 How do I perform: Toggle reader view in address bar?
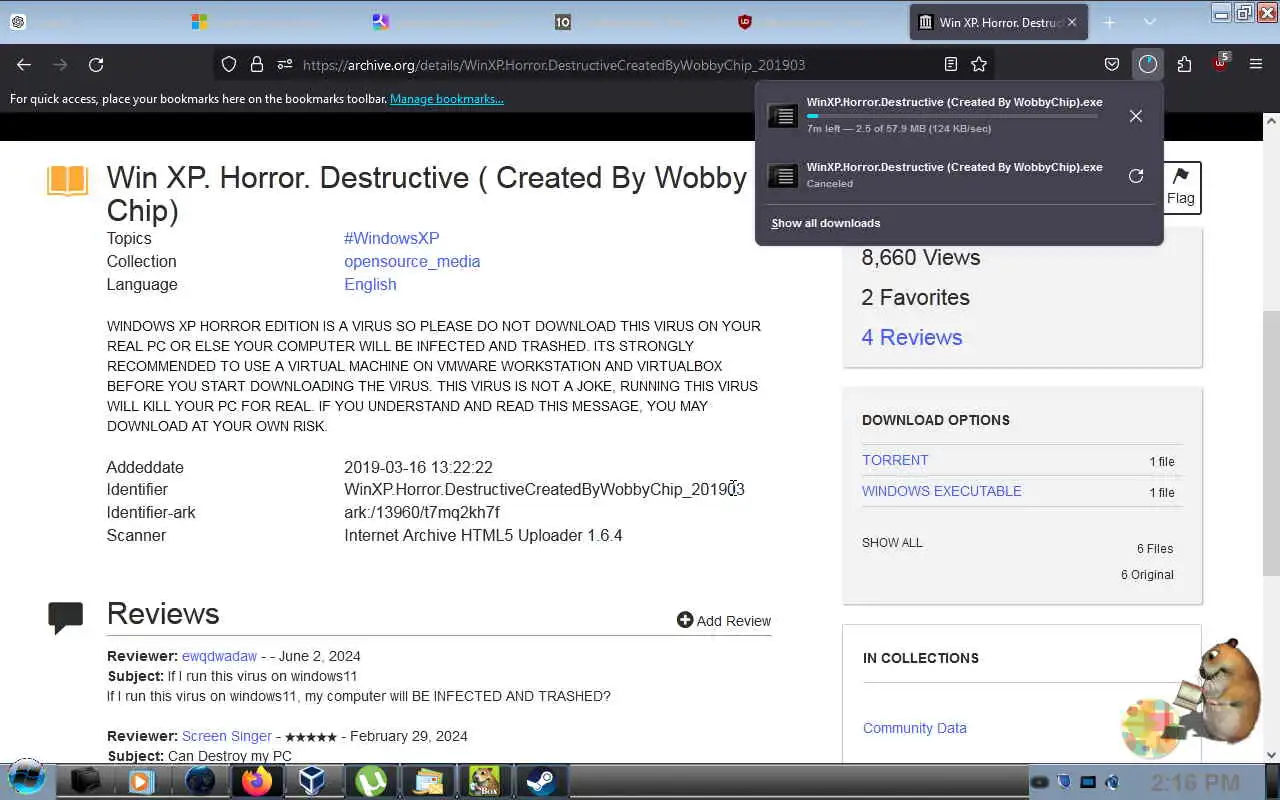pyautogui.click(x=951, y=64)
